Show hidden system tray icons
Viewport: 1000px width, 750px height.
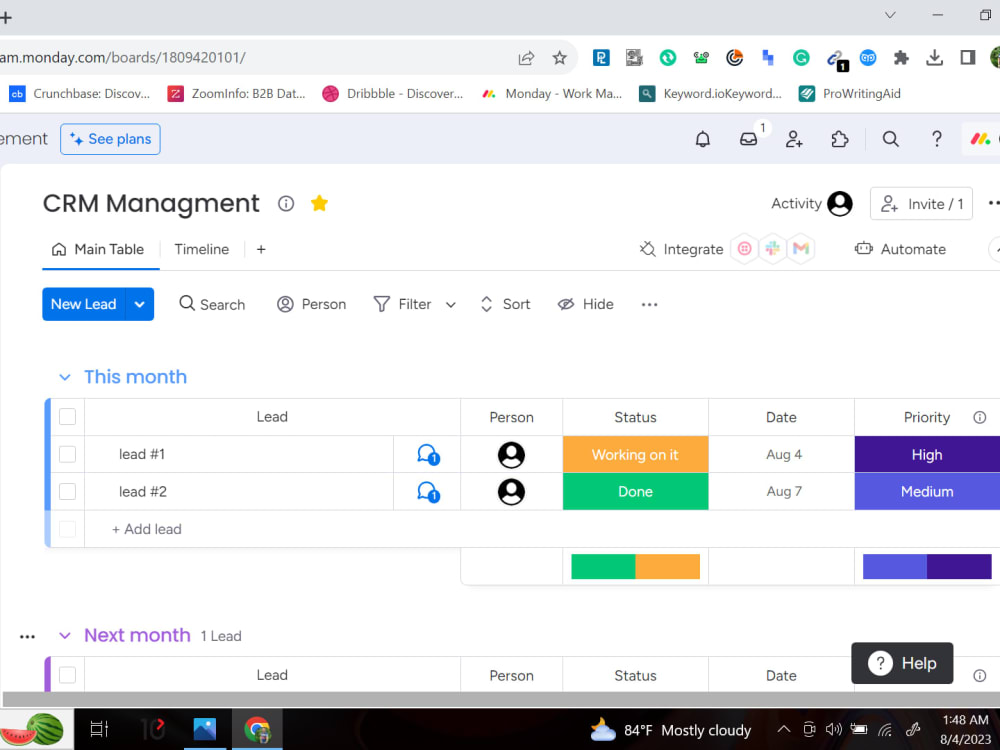[x=784, y=729]
